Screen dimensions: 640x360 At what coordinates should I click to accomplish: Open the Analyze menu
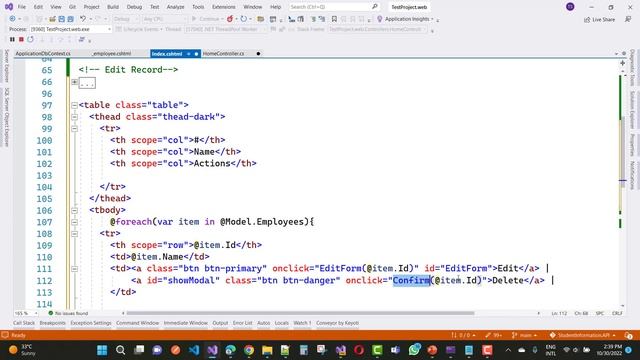click(x=176, y=7)
